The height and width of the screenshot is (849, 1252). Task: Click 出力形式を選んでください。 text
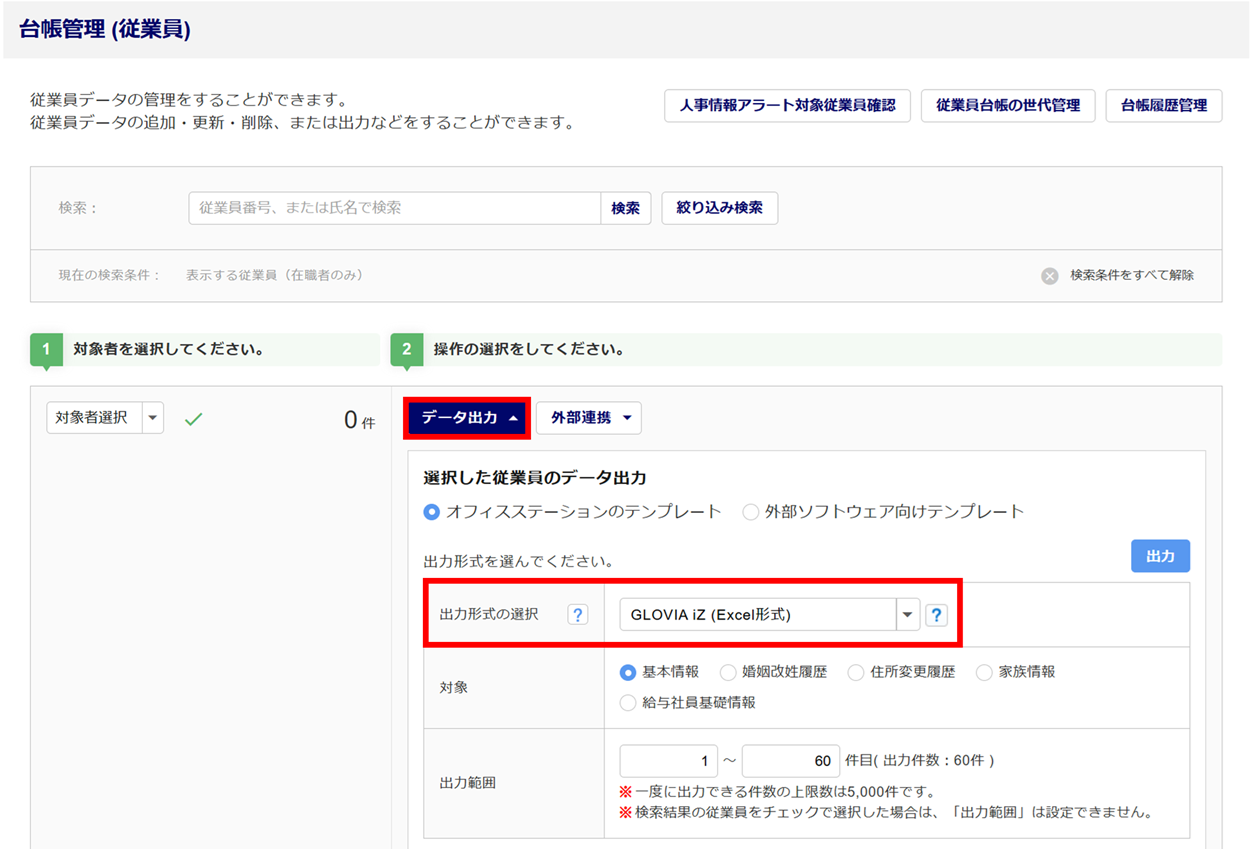518,561
